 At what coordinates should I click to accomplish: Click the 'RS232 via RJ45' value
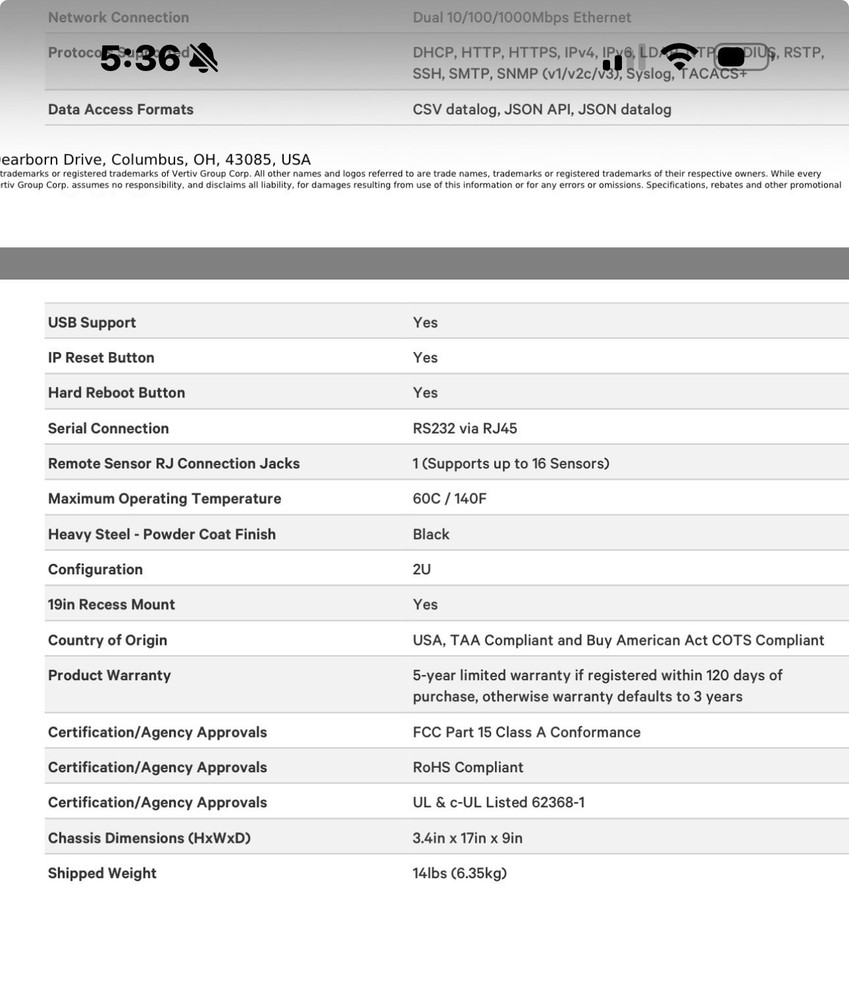[464, 428]
